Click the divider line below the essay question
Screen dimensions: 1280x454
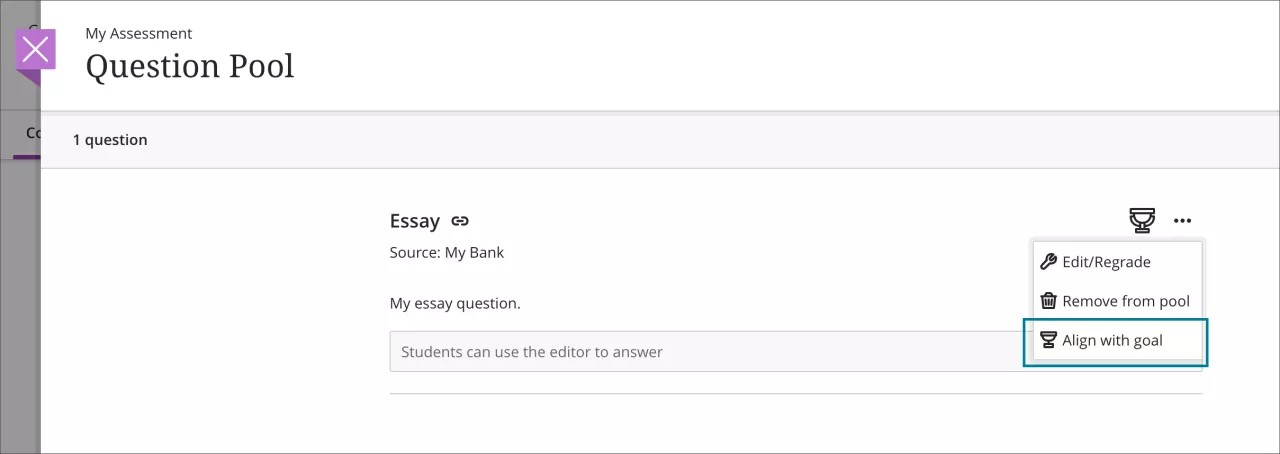pos(795,394)
